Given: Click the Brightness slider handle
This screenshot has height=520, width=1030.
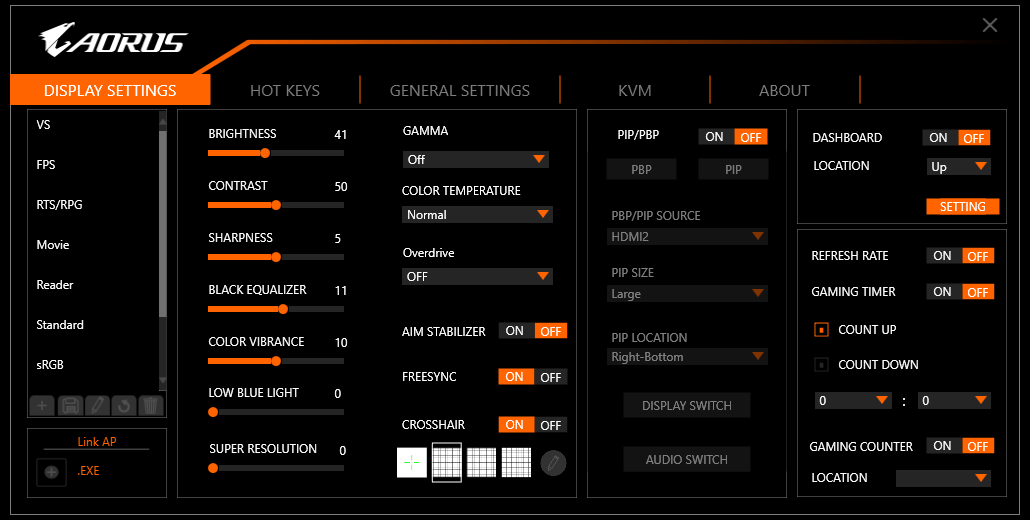Looking at the screenshot, I should point(265,153).
